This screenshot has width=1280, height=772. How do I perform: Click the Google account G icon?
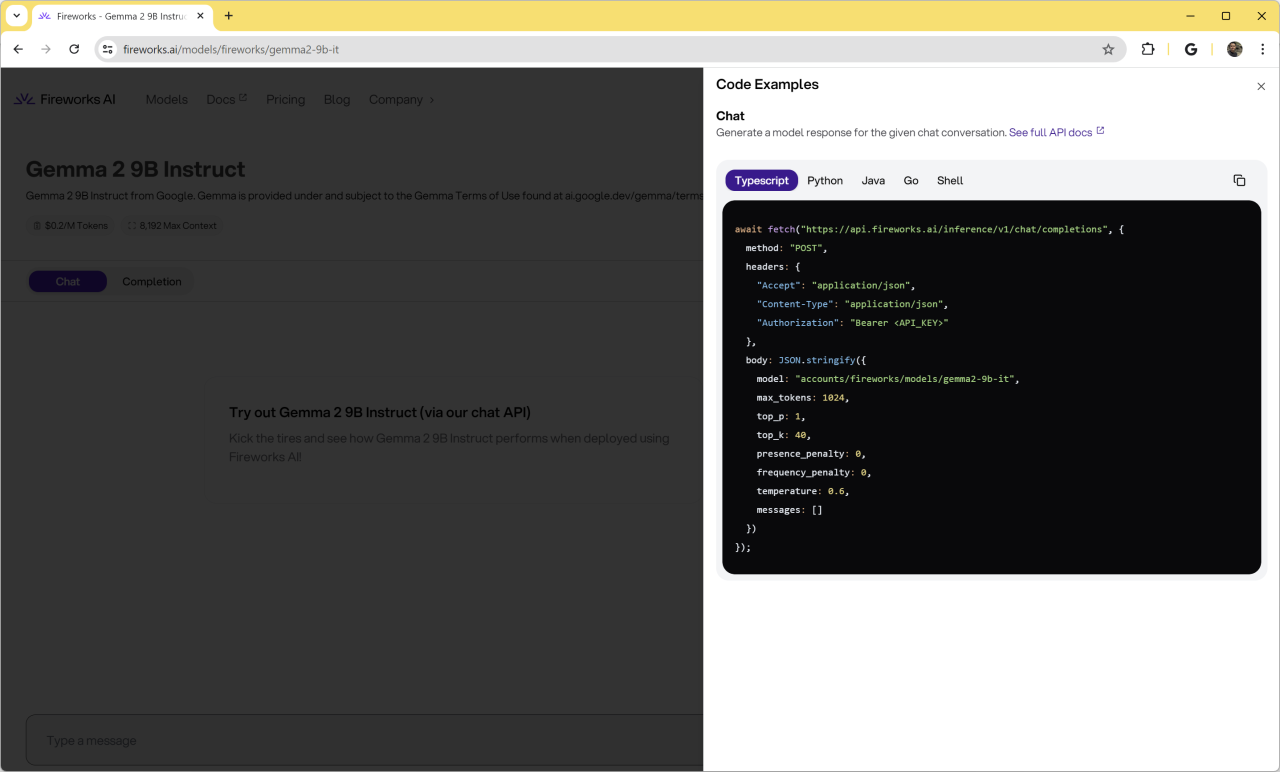click(1191, 49)
